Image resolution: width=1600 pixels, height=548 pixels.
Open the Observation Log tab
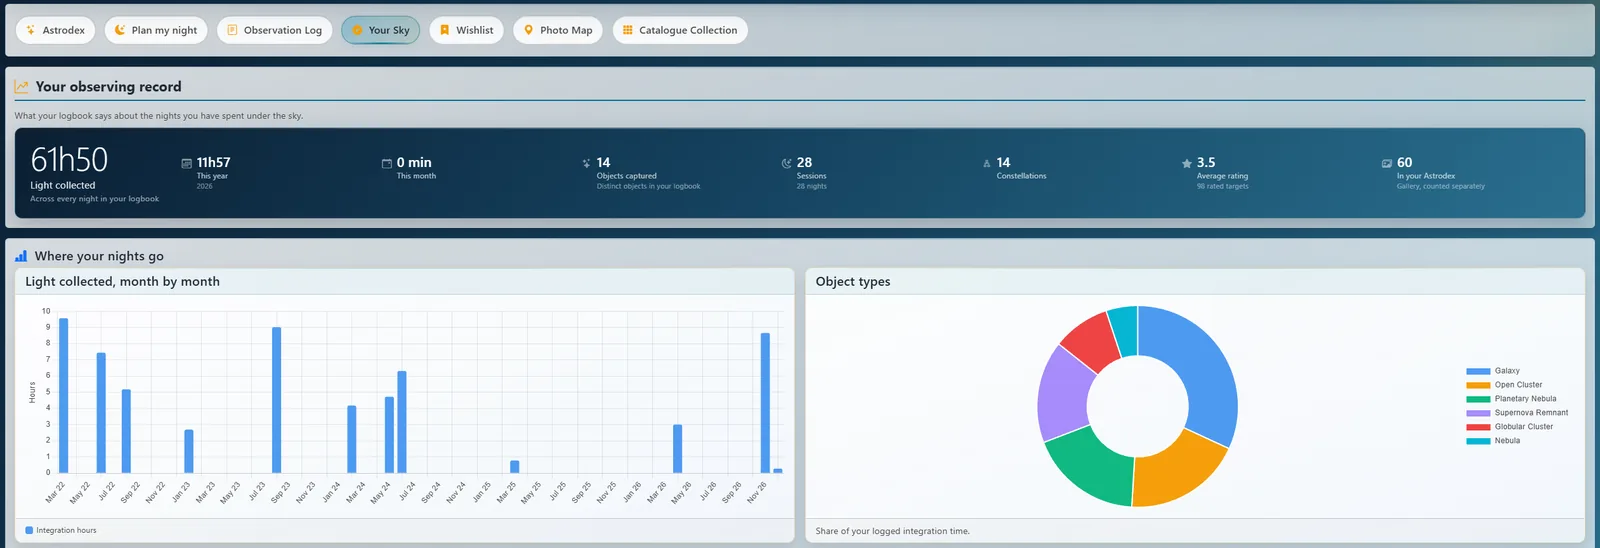click(x=274, y=30)
